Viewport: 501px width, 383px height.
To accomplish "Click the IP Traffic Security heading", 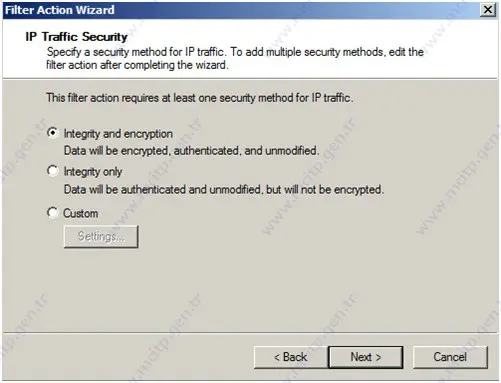I will click(x=76, y=37).
